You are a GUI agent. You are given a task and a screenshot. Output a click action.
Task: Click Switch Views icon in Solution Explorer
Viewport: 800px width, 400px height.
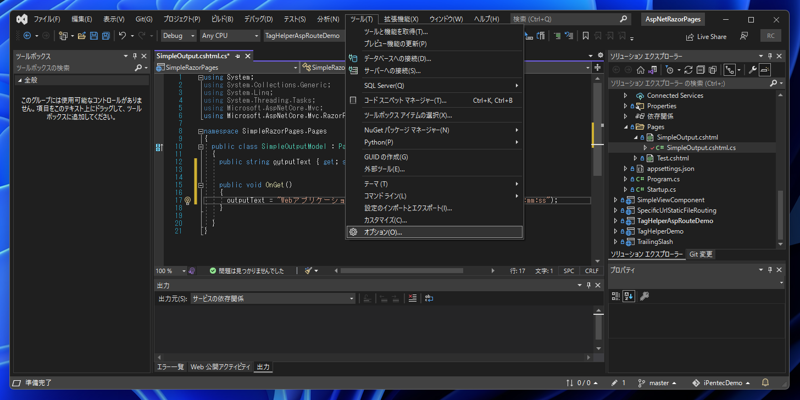(653, 70)
